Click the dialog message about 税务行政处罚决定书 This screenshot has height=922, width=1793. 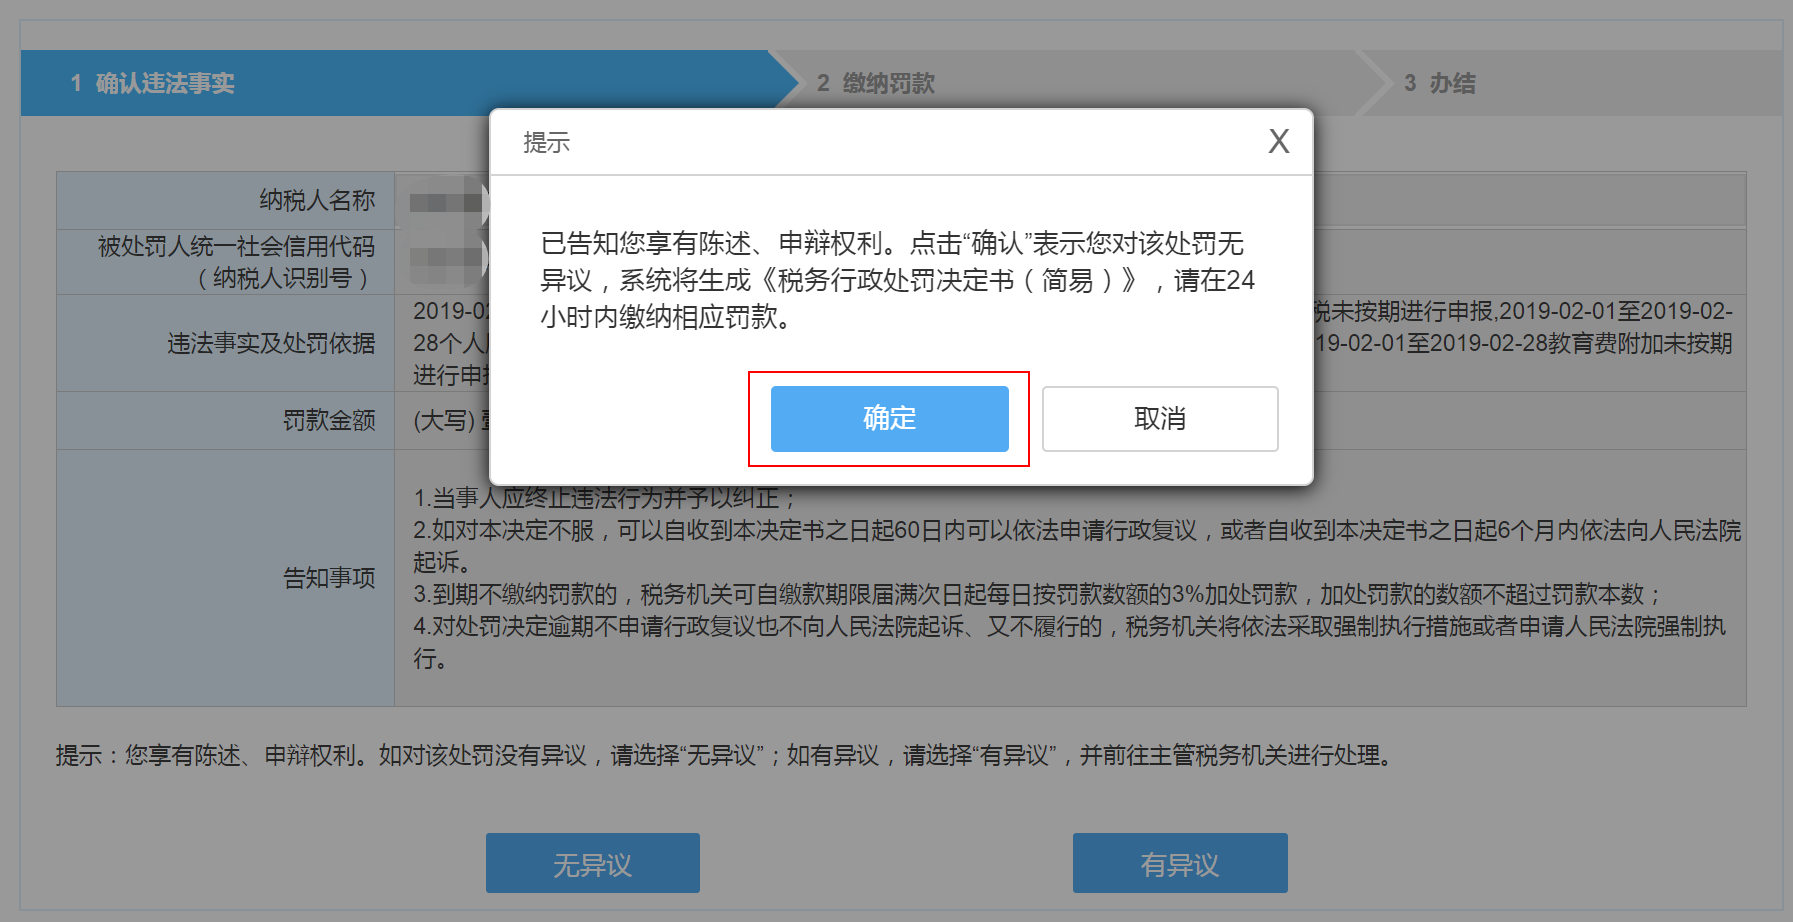click(897, 280)
